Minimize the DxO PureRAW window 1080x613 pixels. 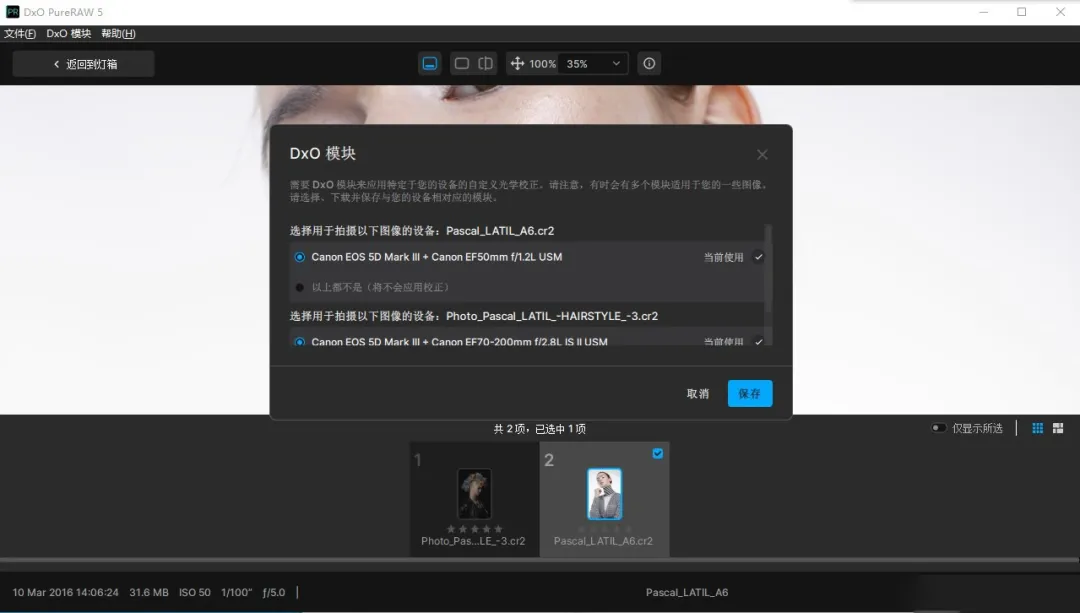tap(984, 12)
